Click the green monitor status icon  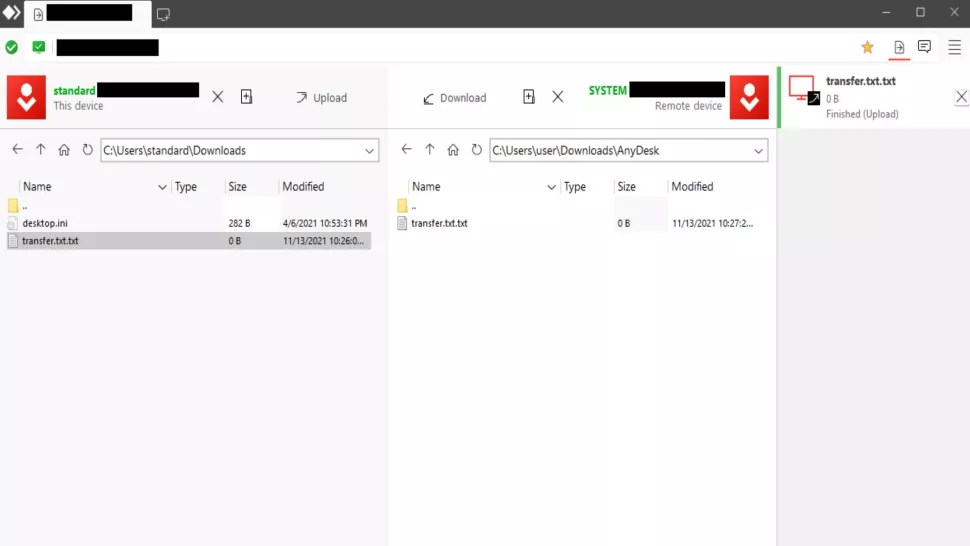(x=38, y=47)
